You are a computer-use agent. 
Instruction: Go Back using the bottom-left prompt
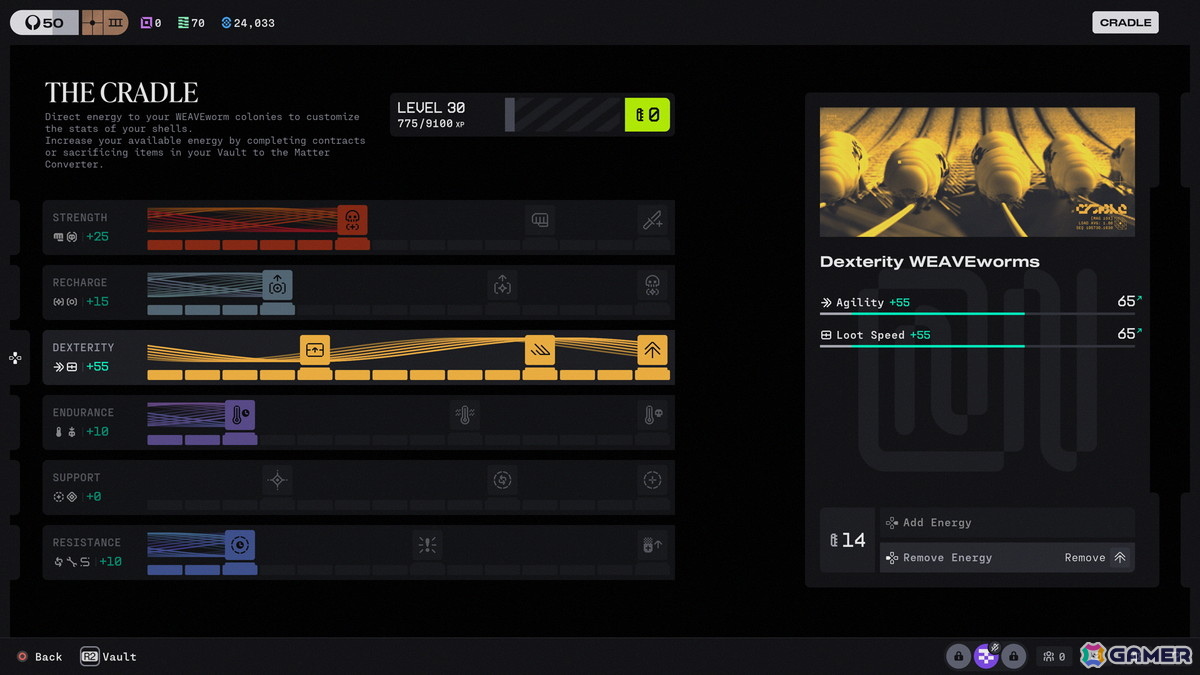click(39, 657)
